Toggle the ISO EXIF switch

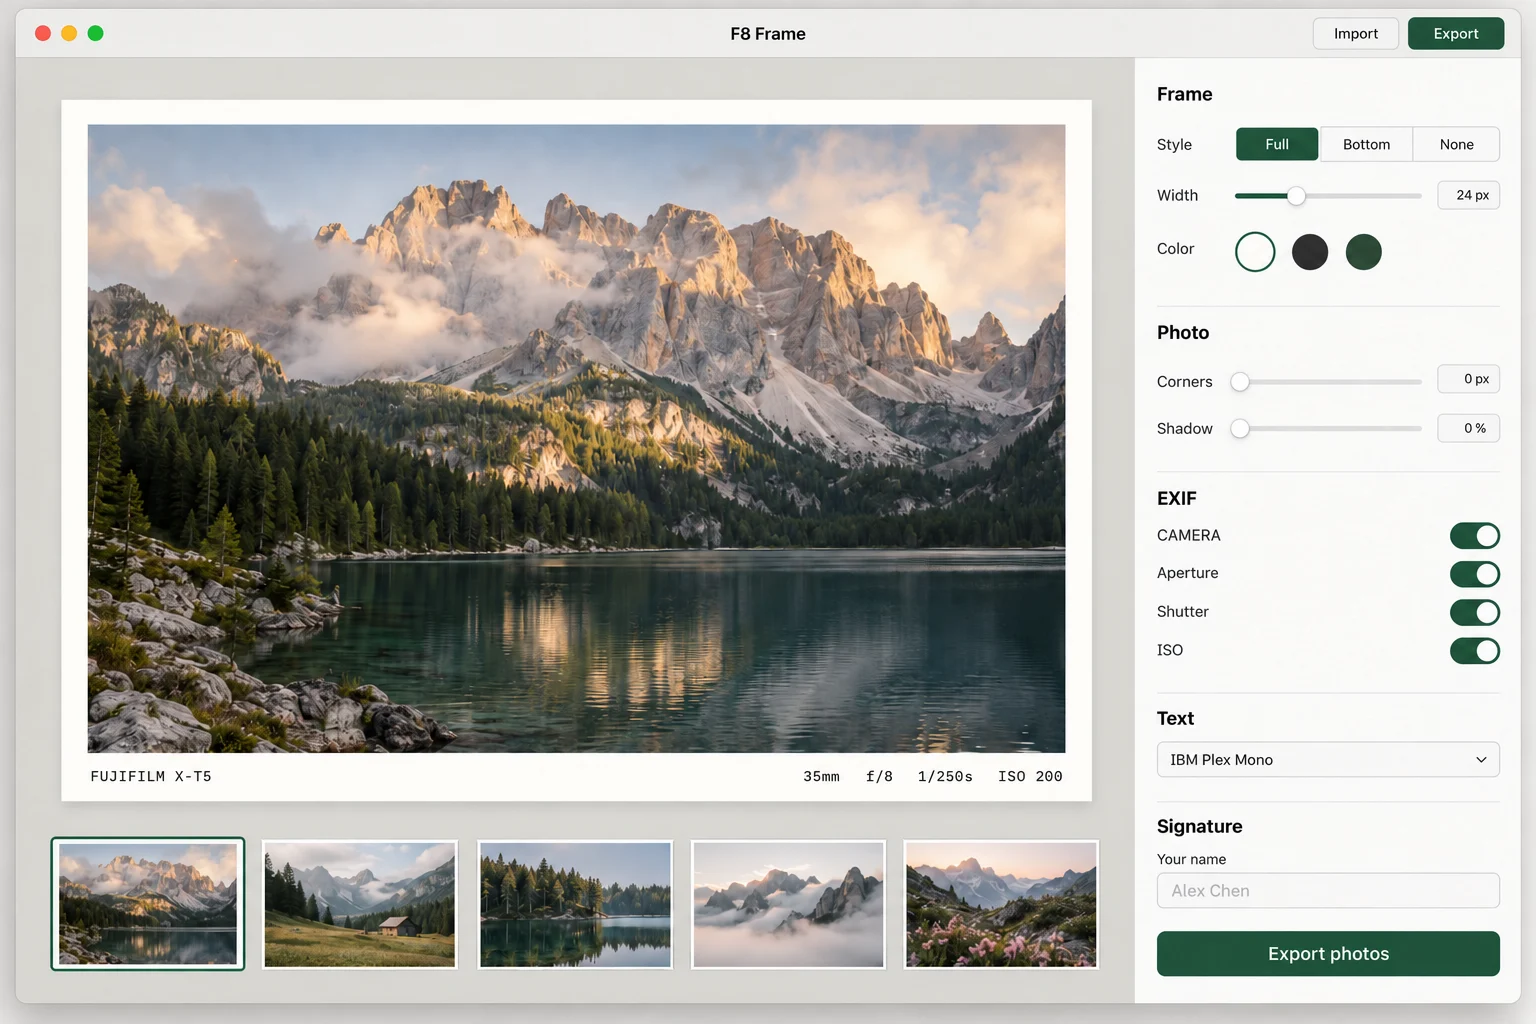1475,651
